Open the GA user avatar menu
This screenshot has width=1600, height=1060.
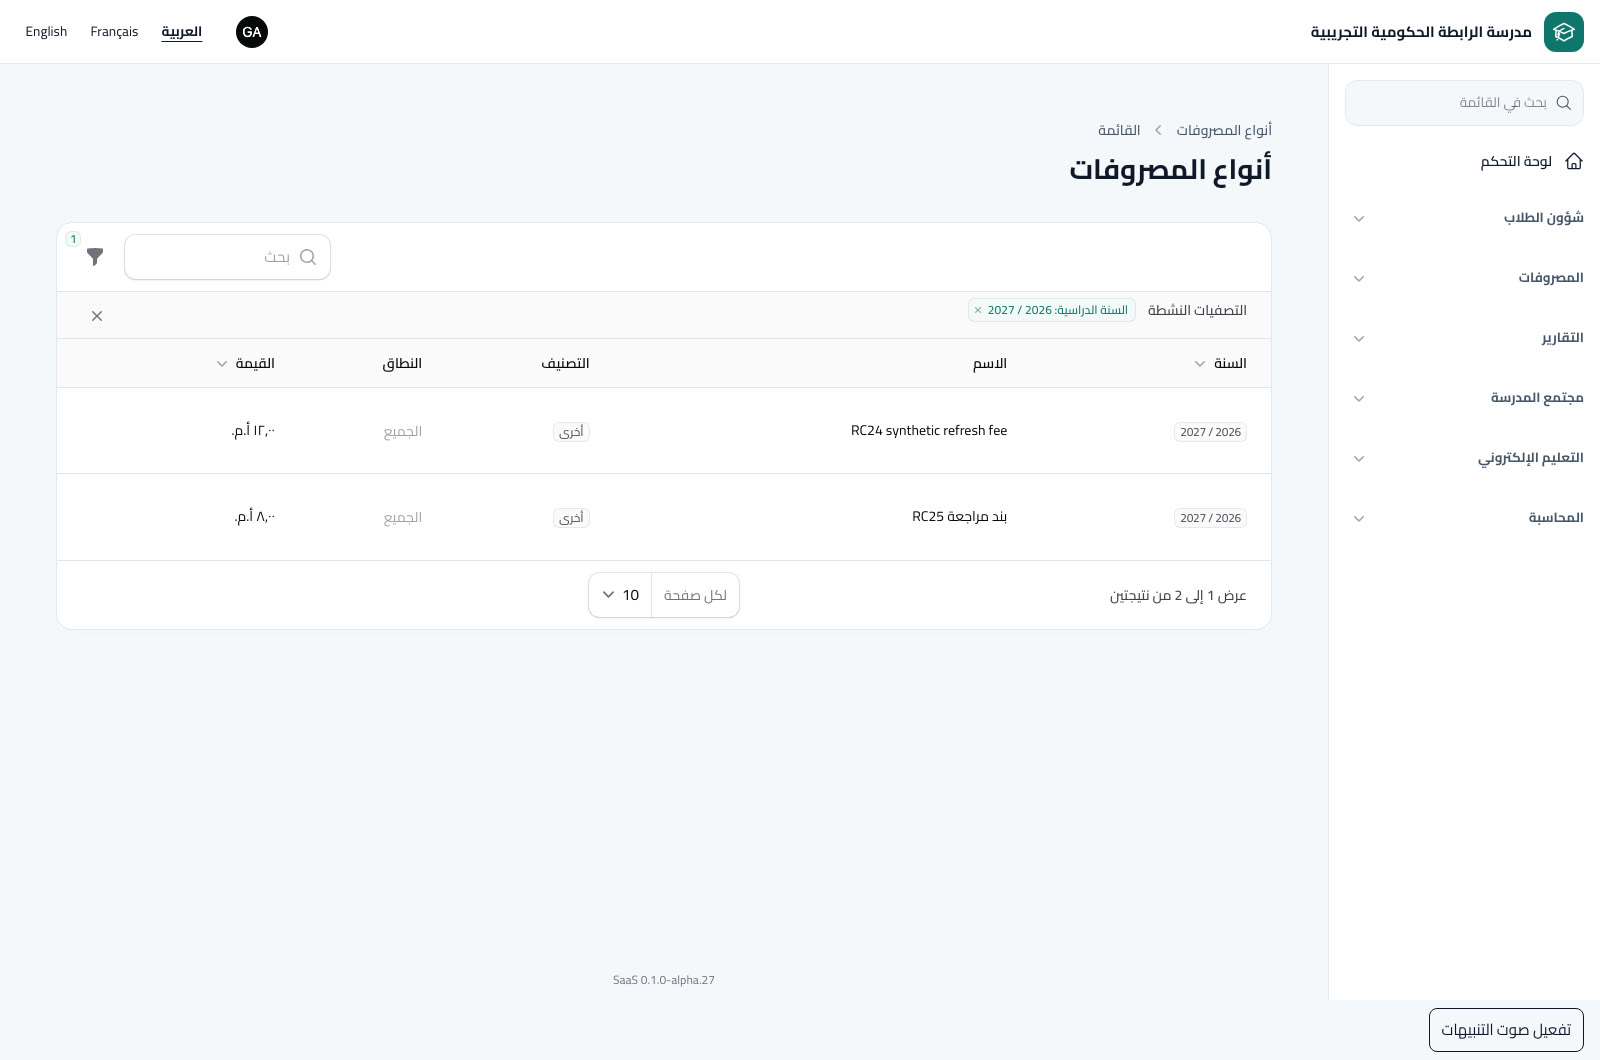point(252,32)
